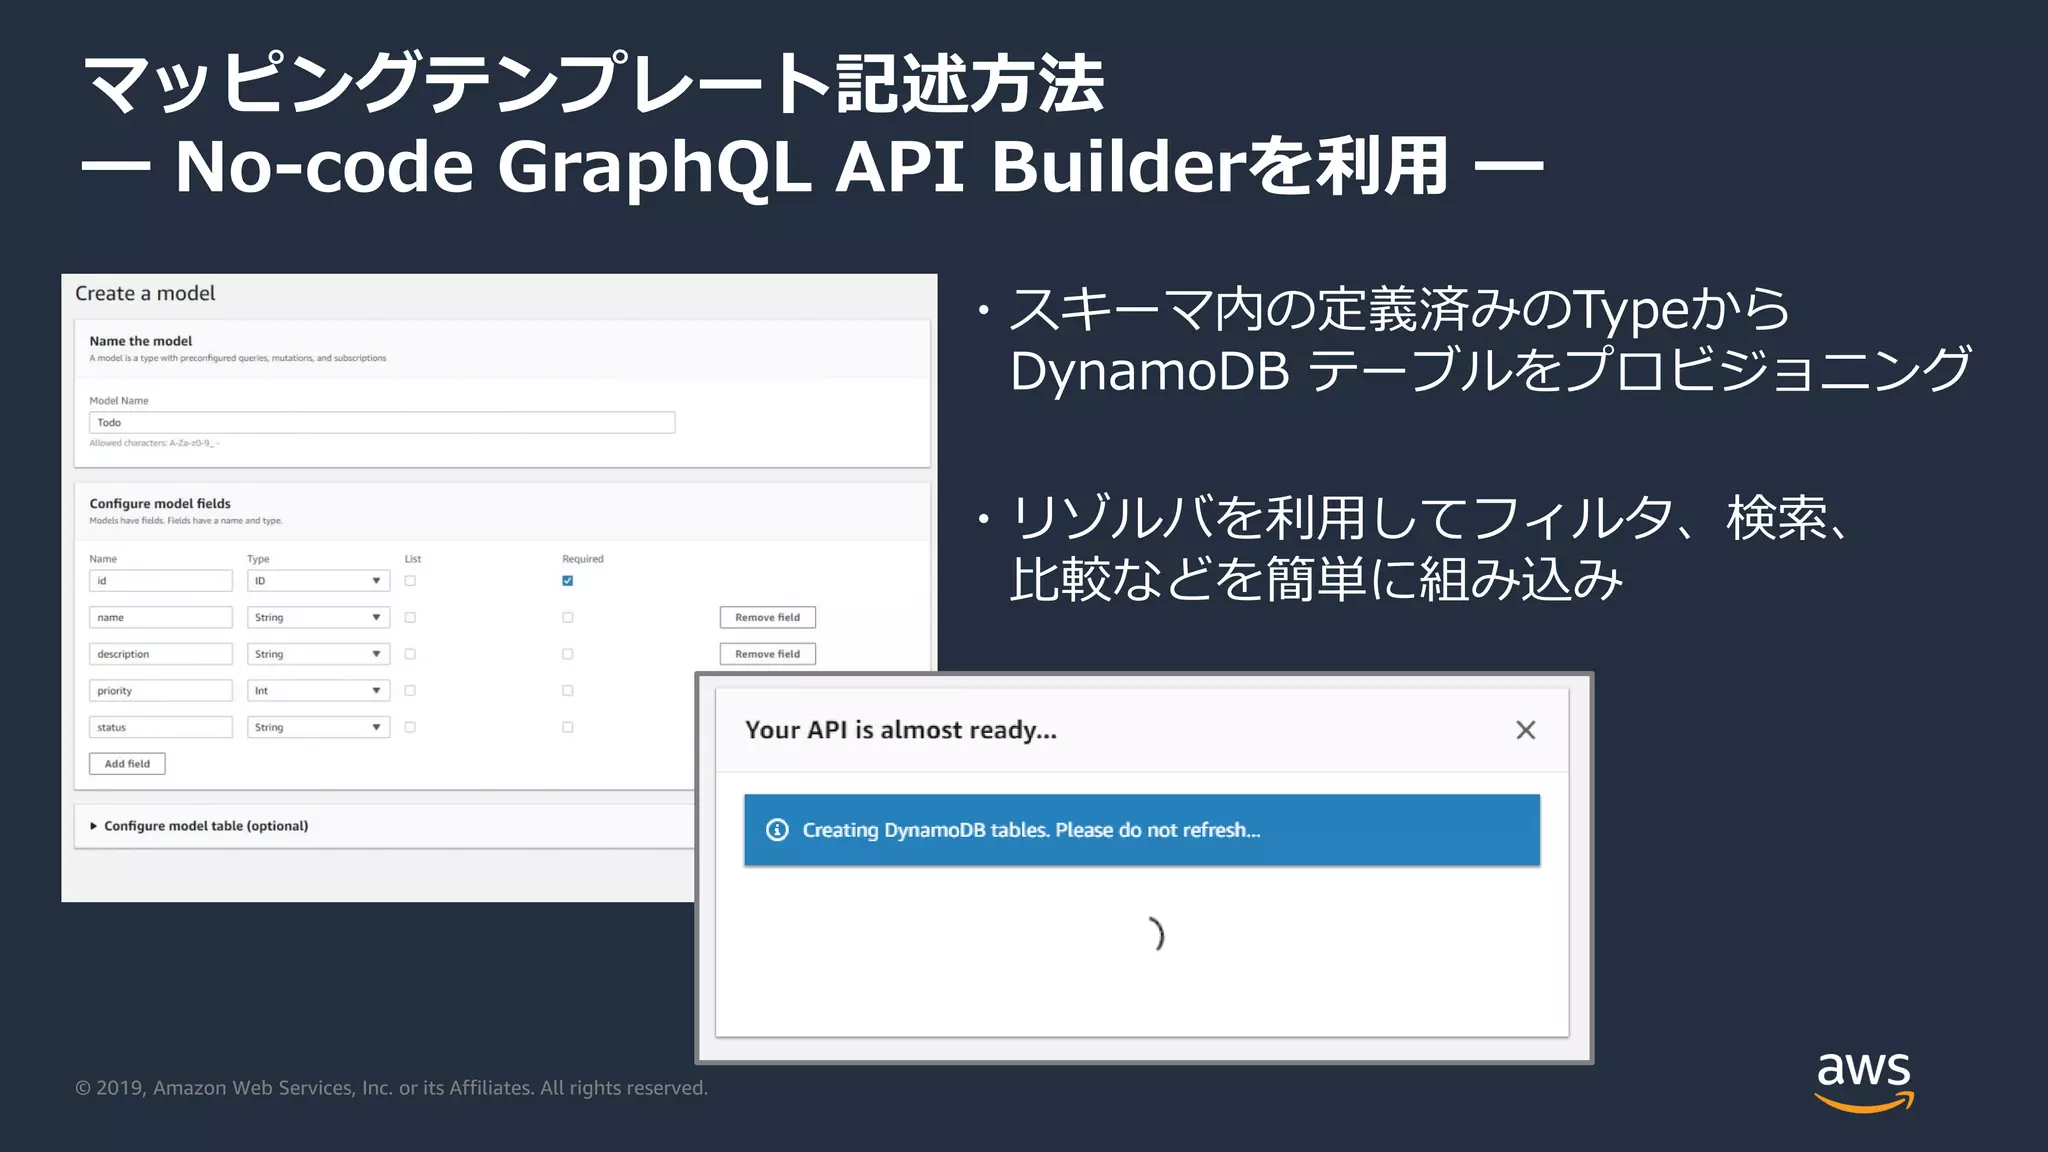Enable List checkbox for description field
Screen dimensions: 2048x1152
410,654
